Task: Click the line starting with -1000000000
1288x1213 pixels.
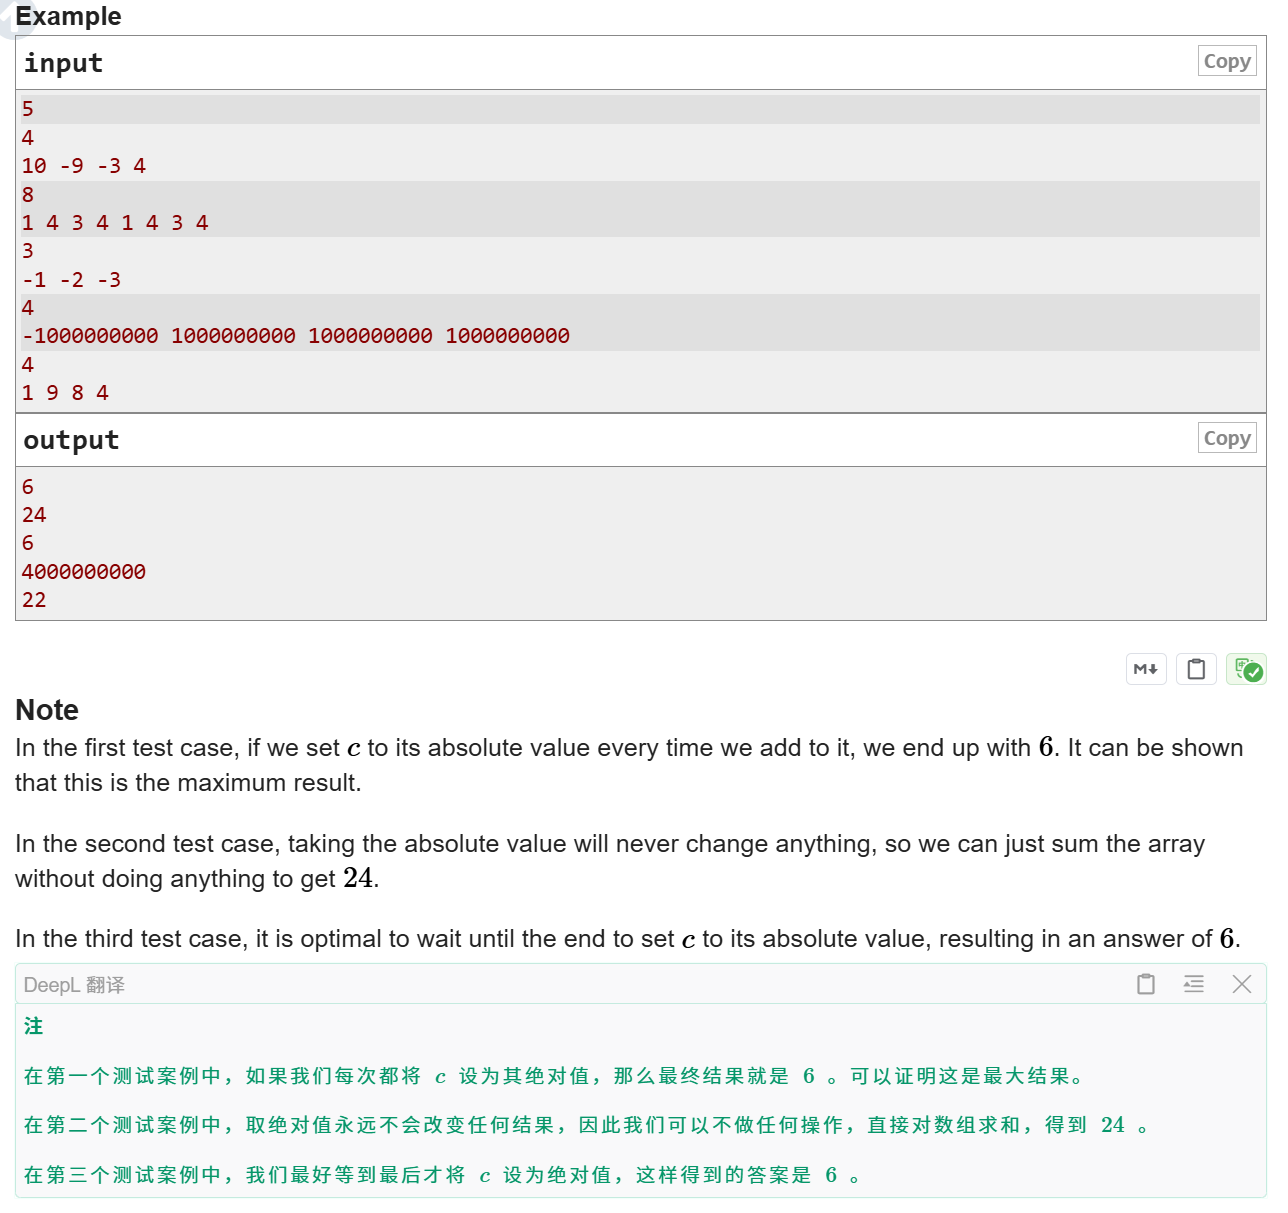Action: [296, 336]
